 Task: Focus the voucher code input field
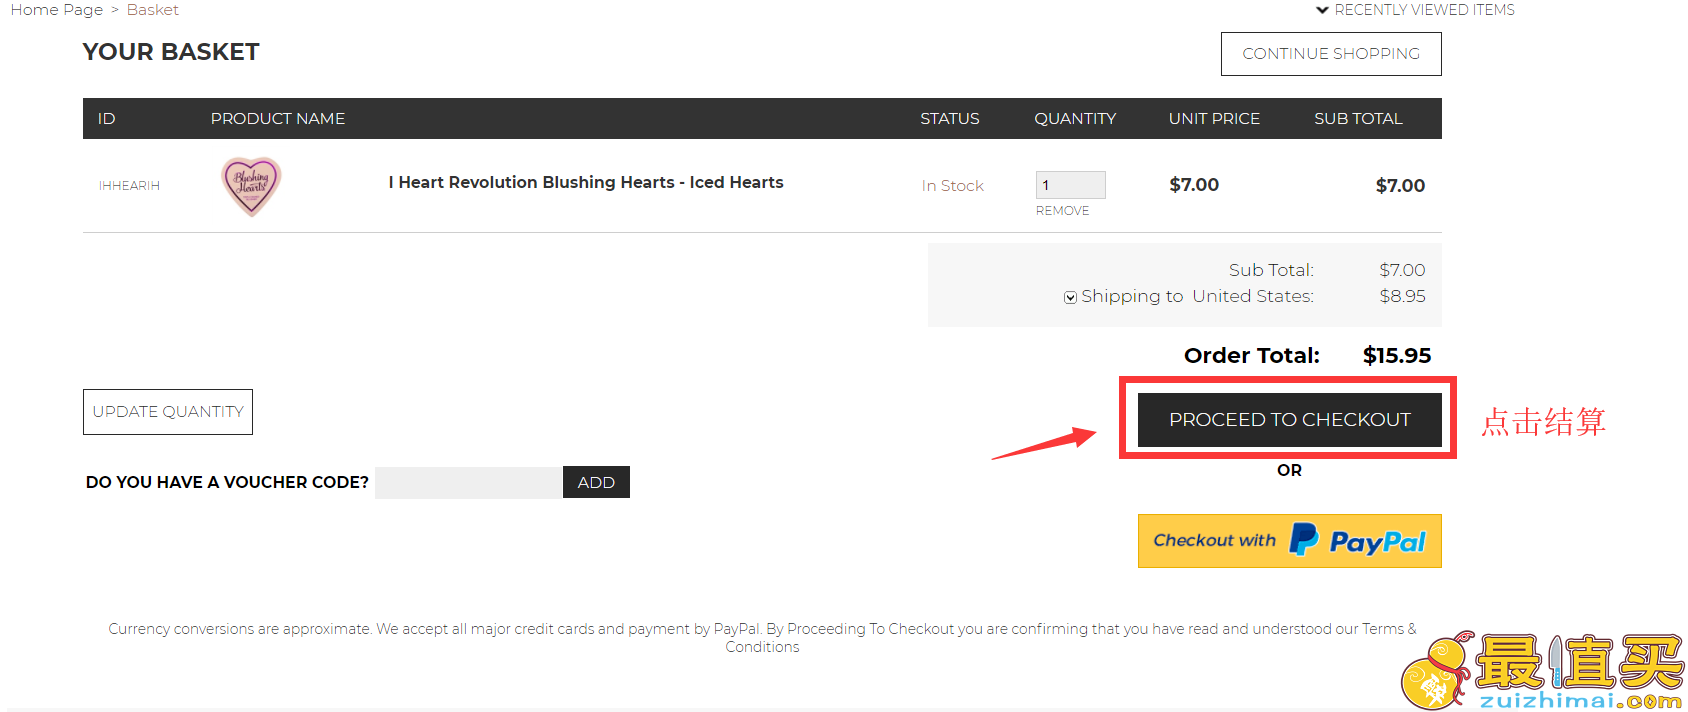(468, 482)
